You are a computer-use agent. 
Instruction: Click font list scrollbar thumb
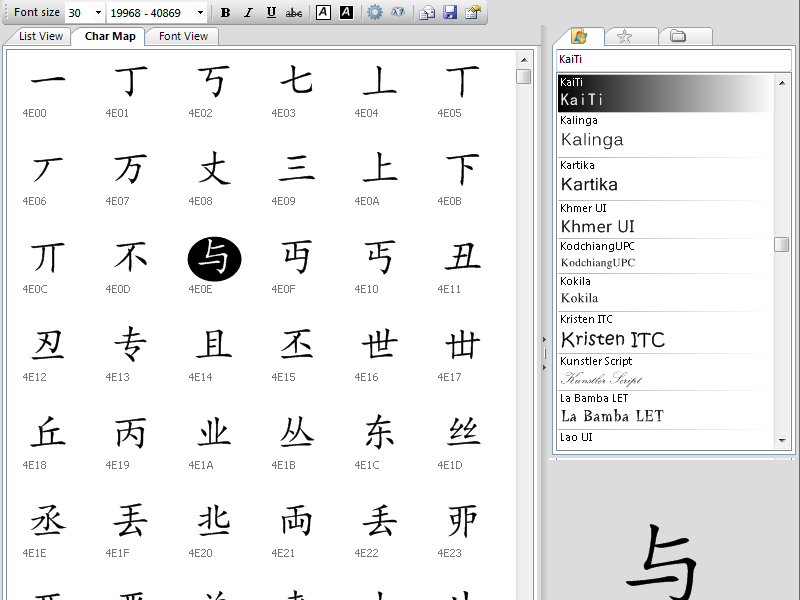pos(782,244)
